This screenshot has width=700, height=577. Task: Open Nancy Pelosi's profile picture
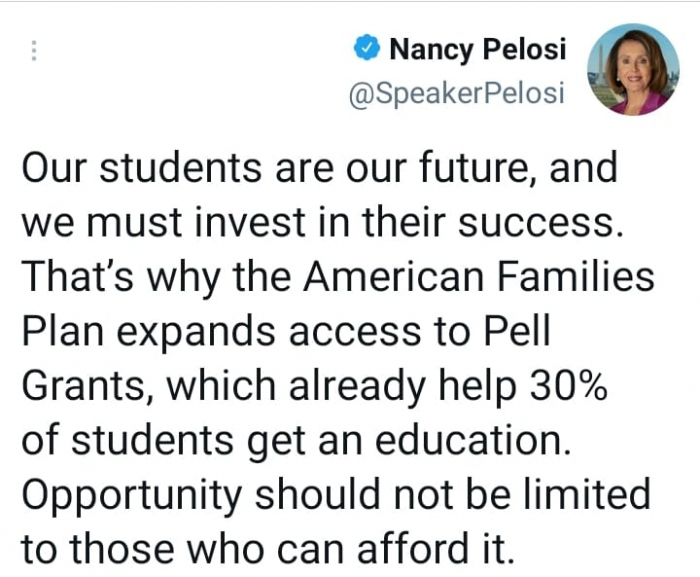tap(632, 69)
